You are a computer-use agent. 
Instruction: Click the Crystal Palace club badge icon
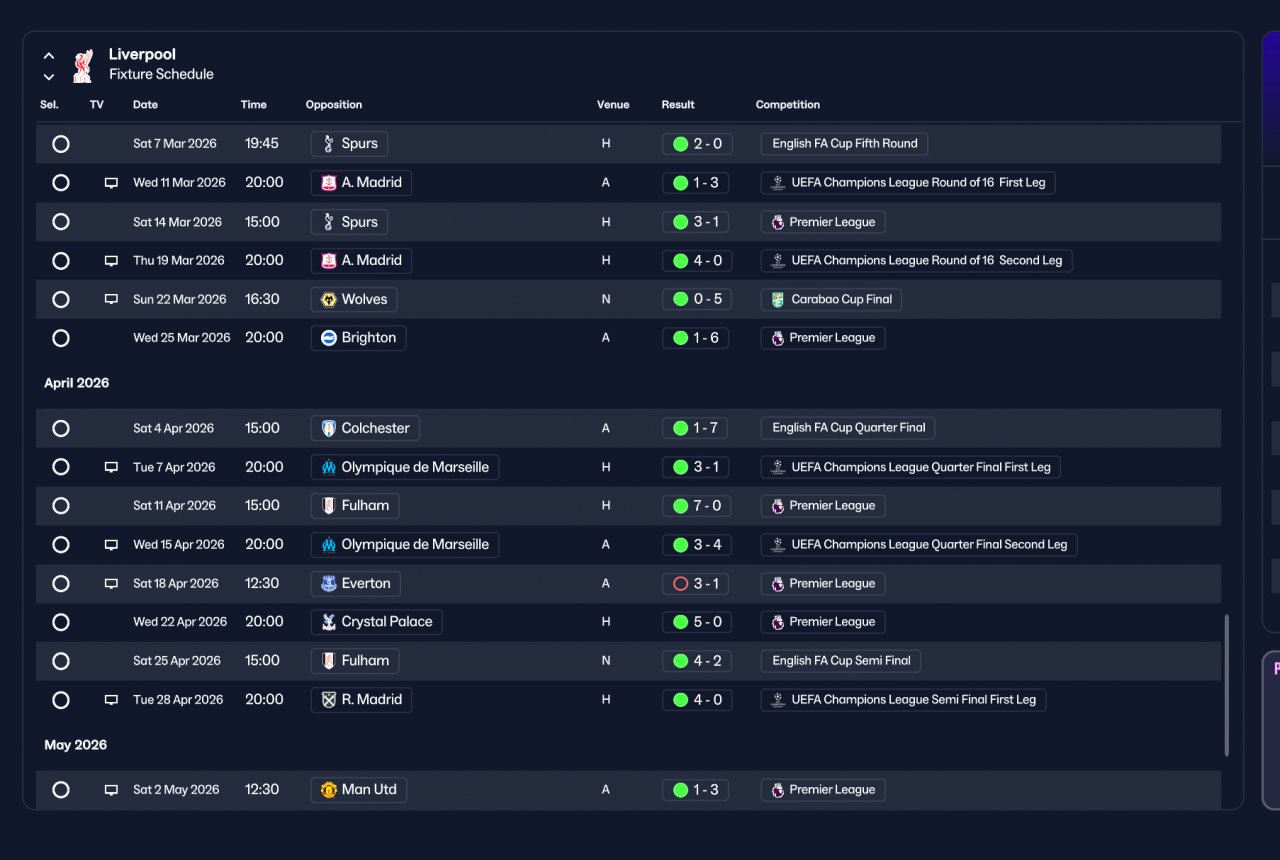click(x=328, y=622)
